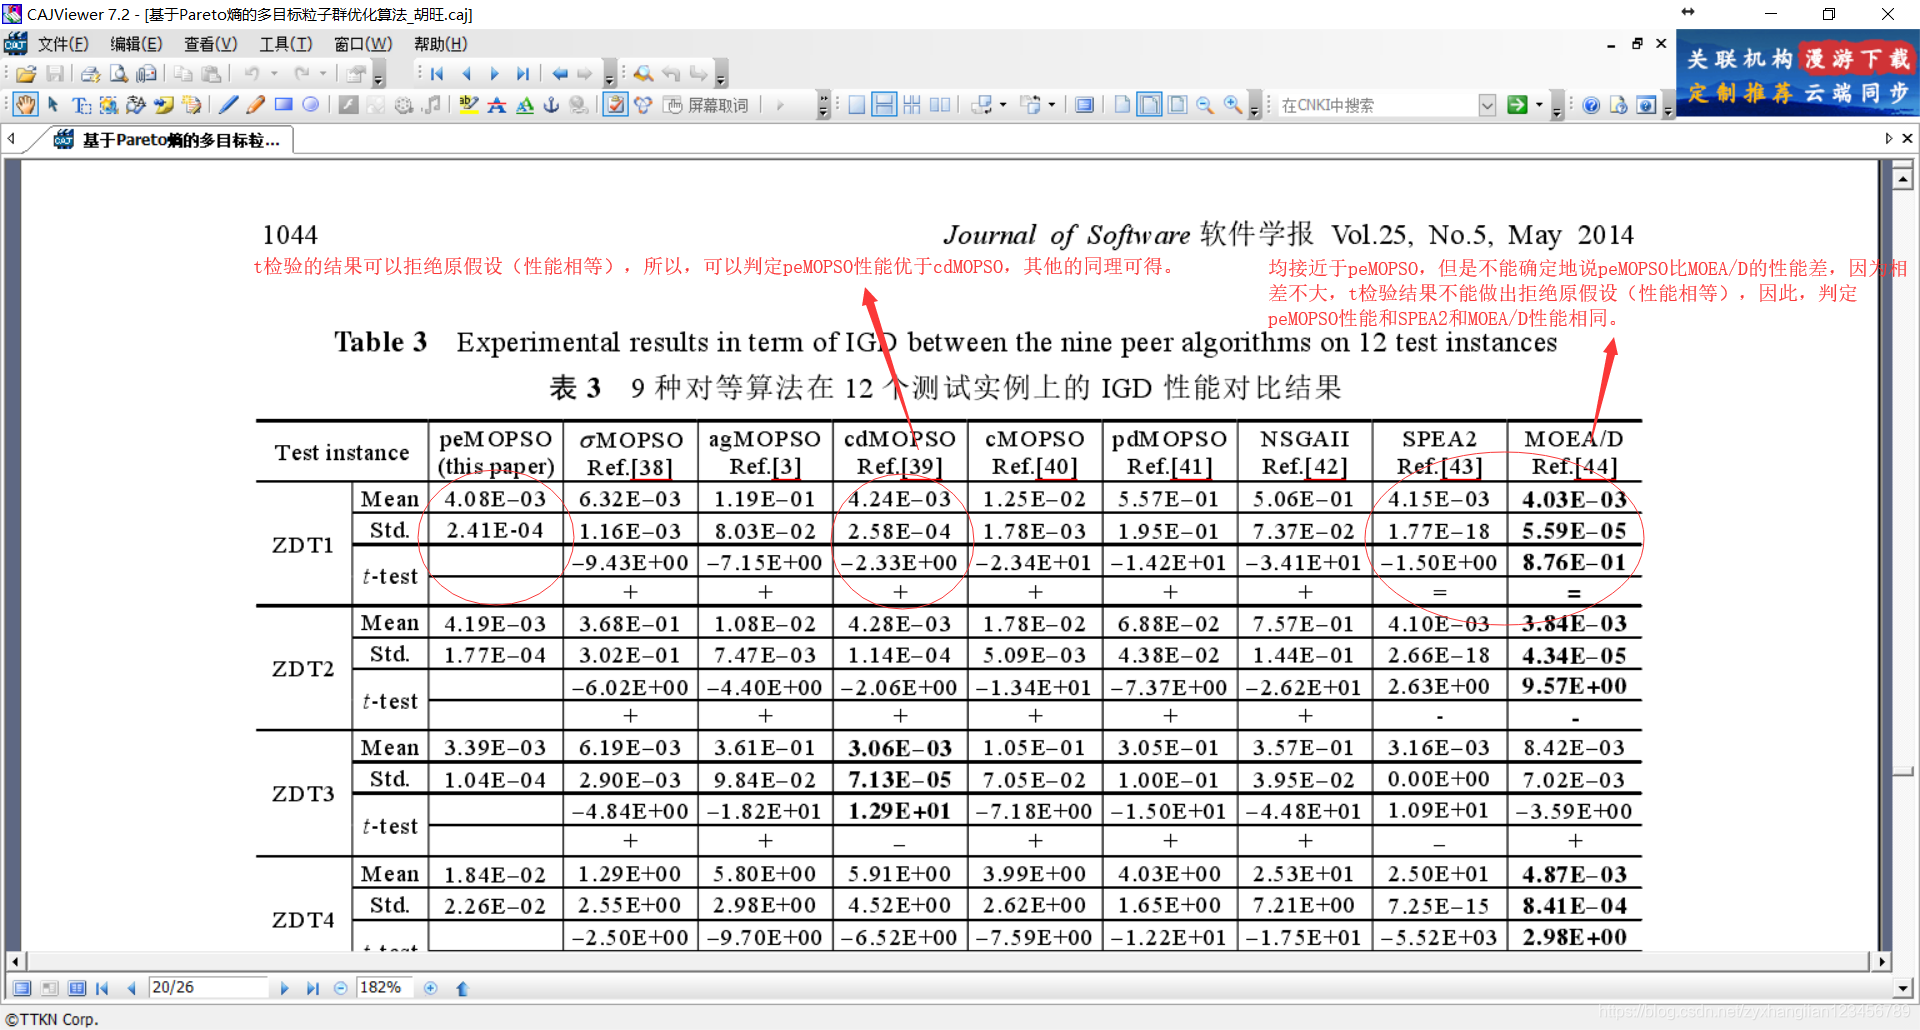Click the blue Help question mark icon

(1591, 105)
